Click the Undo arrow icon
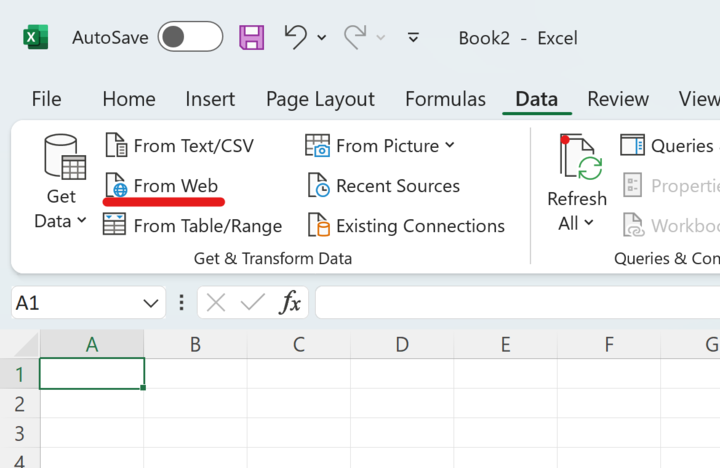 pyautogui.click(x=295, y=37)
